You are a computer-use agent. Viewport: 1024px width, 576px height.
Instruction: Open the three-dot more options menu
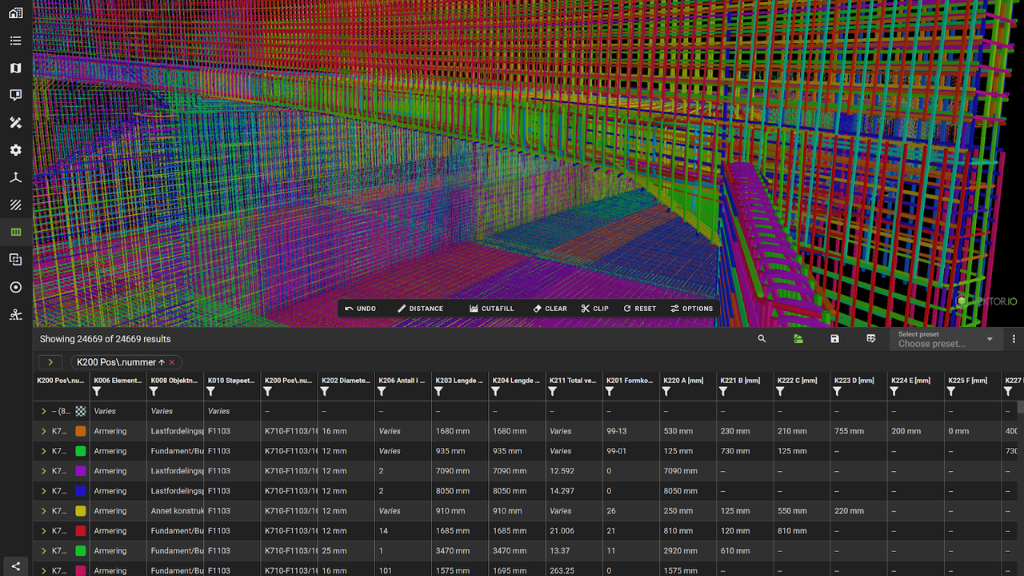pyautogui.click(x=1013, y=339)
